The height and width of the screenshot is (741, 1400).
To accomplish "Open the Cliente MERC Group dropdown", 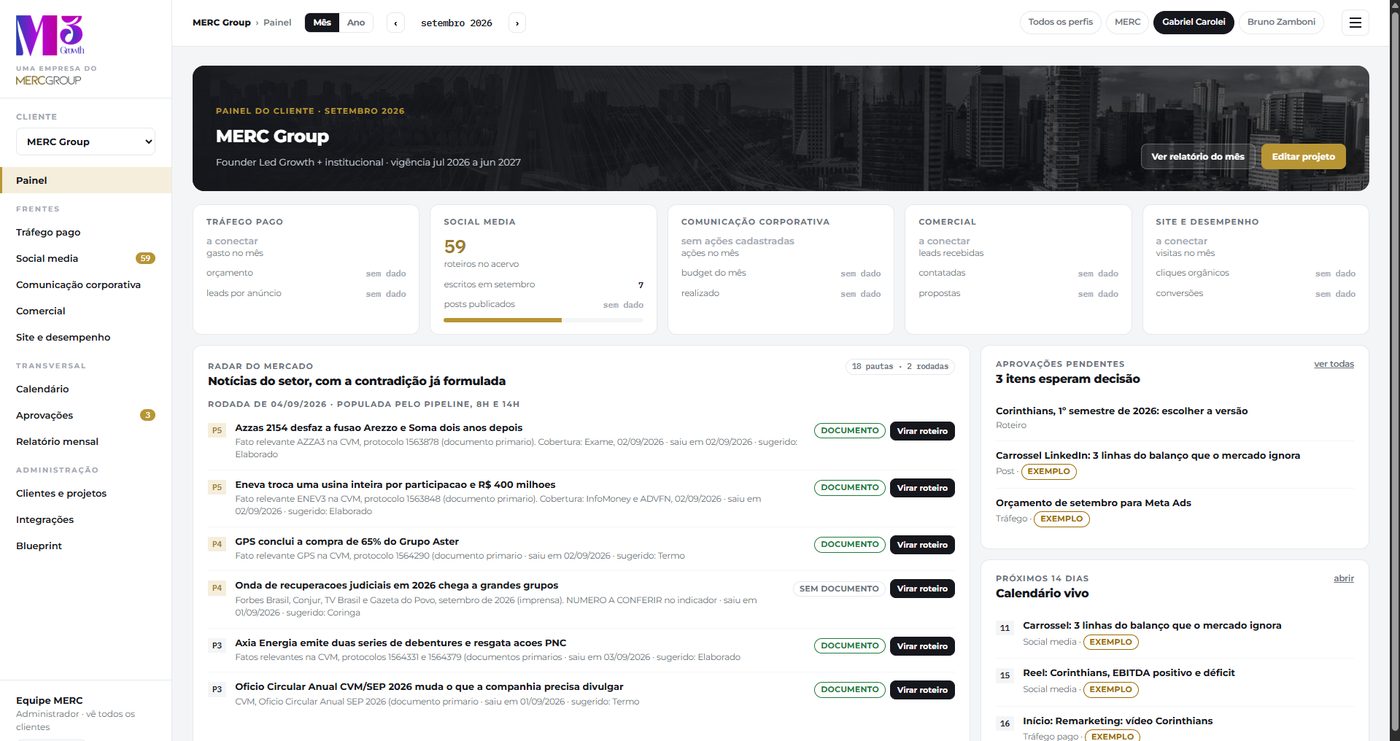I will [x=85, y=142].
